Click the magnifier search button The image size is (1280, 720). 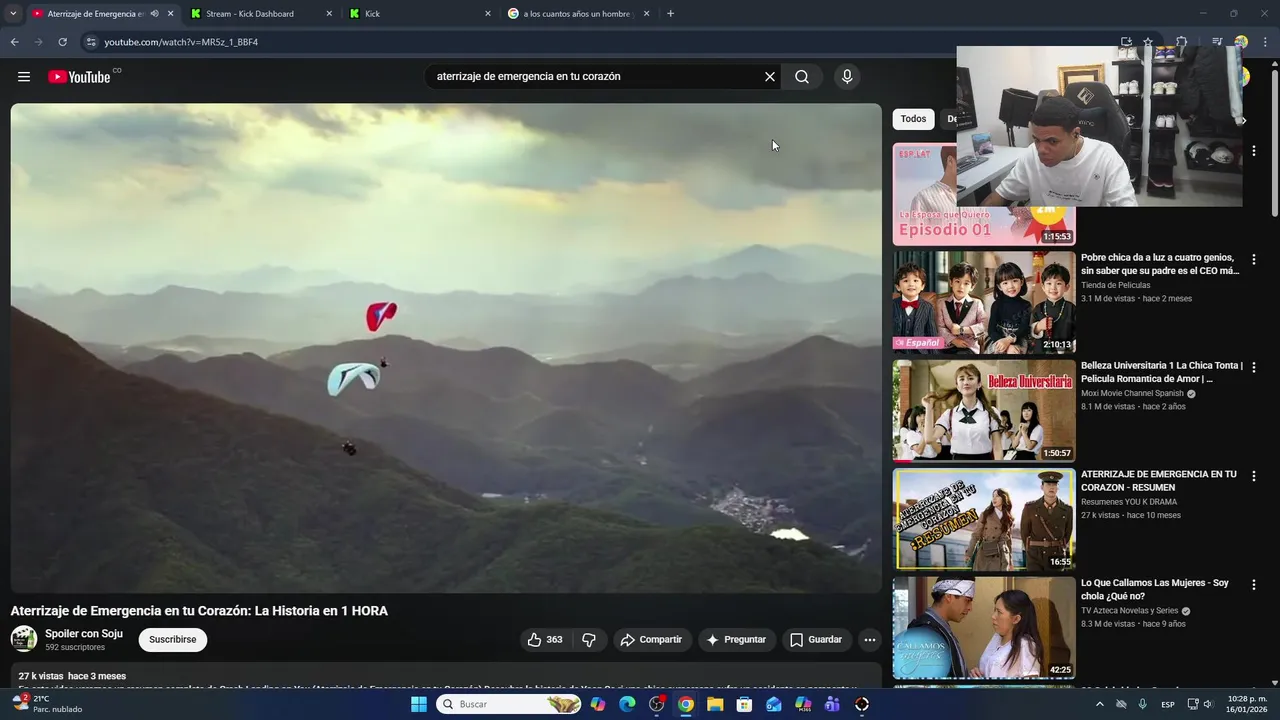click(802, 77)
